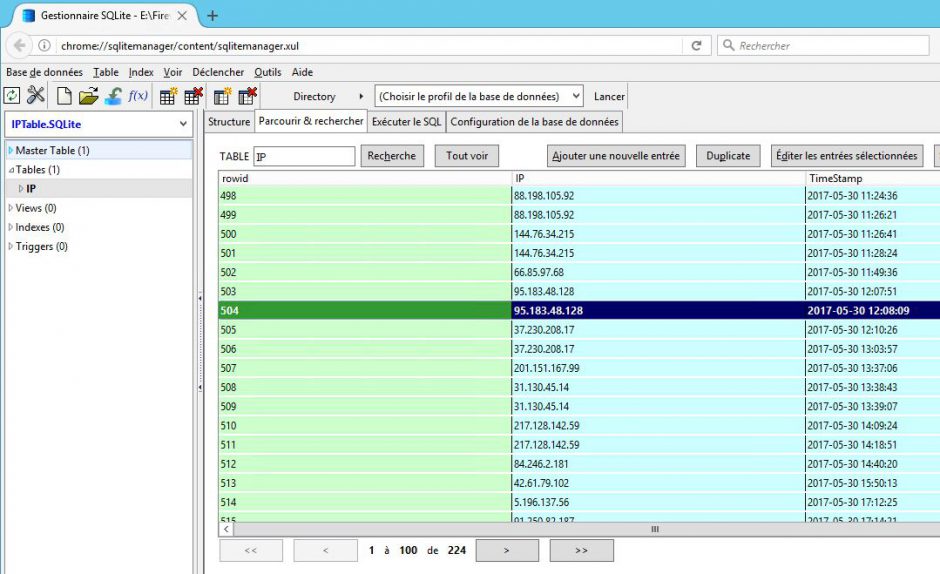
Task: Reload the page using browser refresh icon
Action: (x=696, y=46)
